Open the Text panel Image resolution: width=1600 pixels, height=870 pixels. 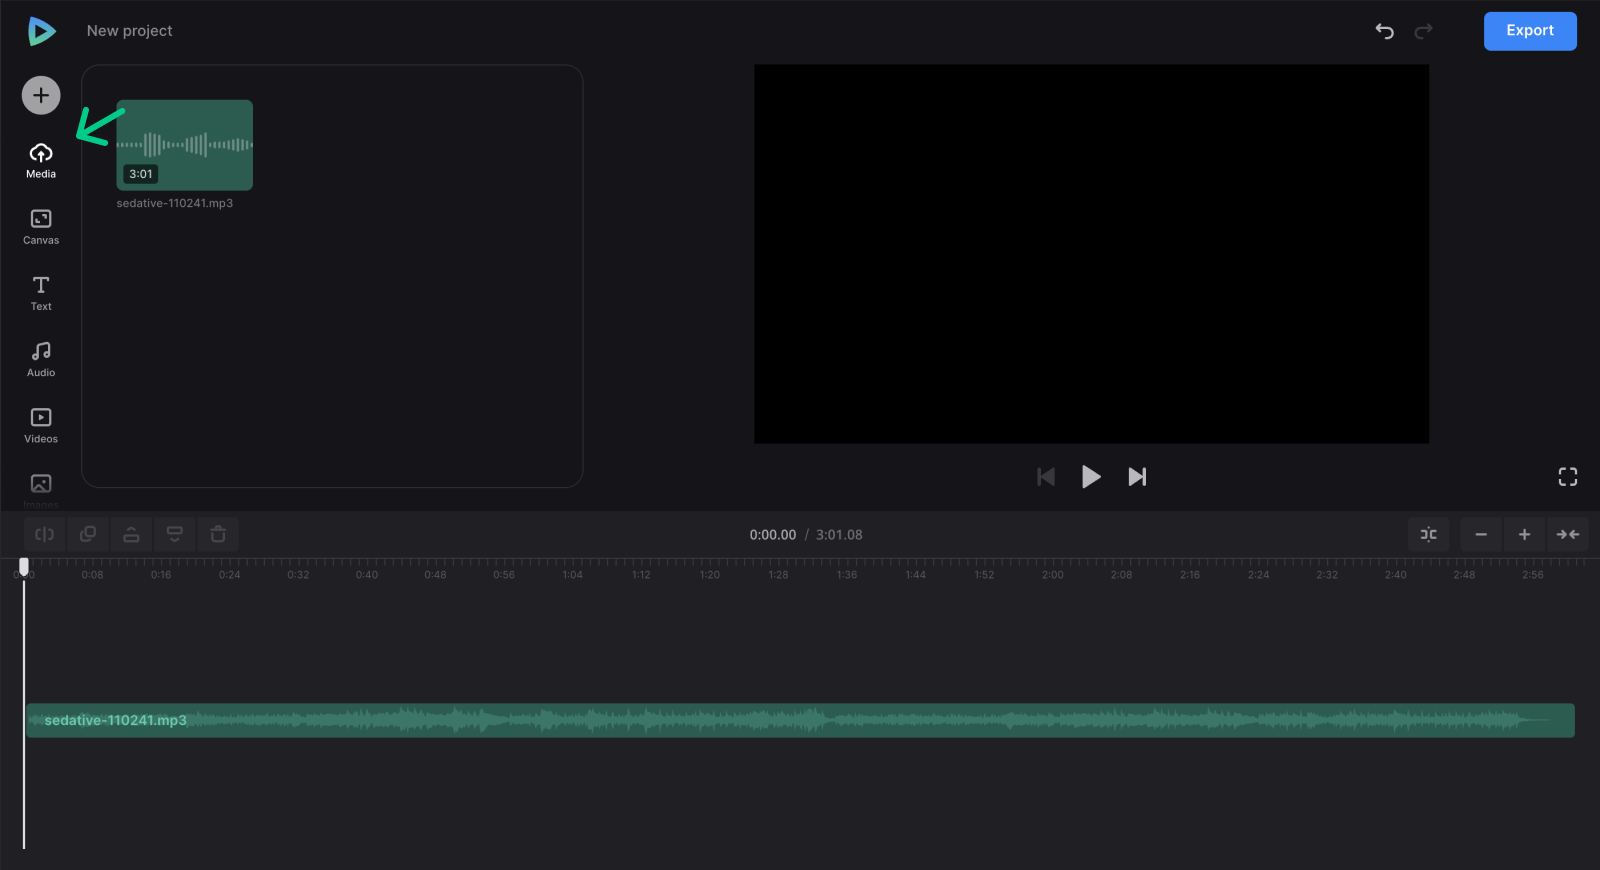(41, 293)
